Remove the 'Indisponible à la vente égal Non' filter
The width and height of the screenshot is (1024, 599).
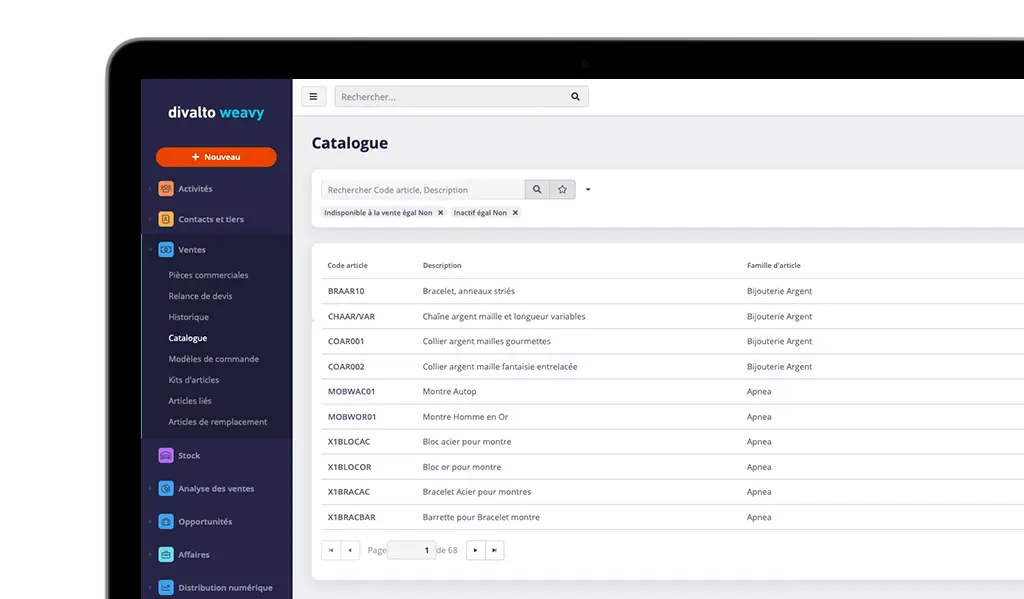[x=441, y=213]
